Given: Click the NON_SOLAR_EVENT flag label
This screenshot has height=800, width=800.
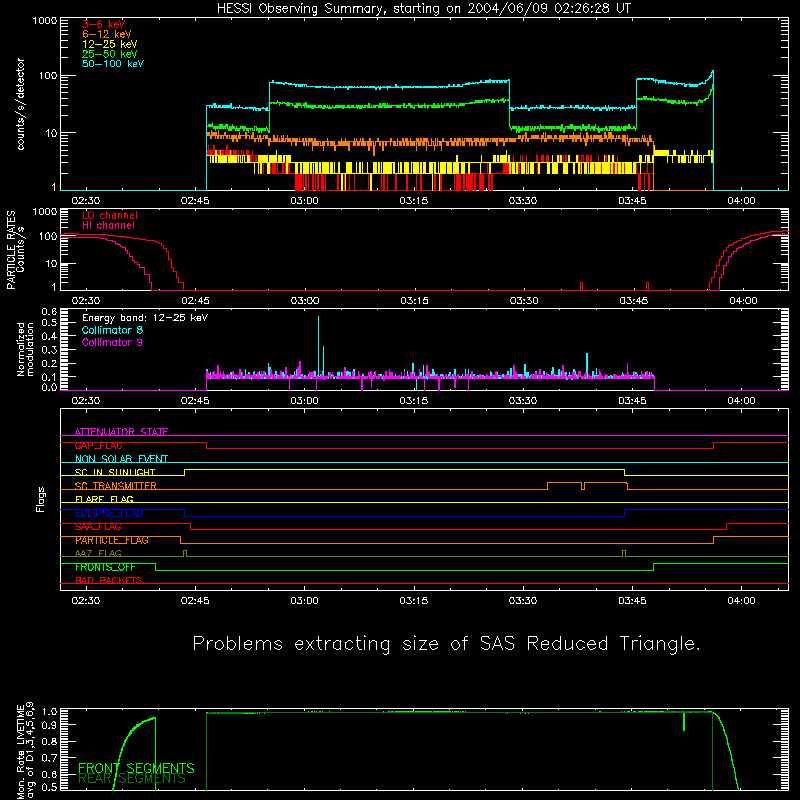Looking at the screenshot, I should [x=121, y=459].
